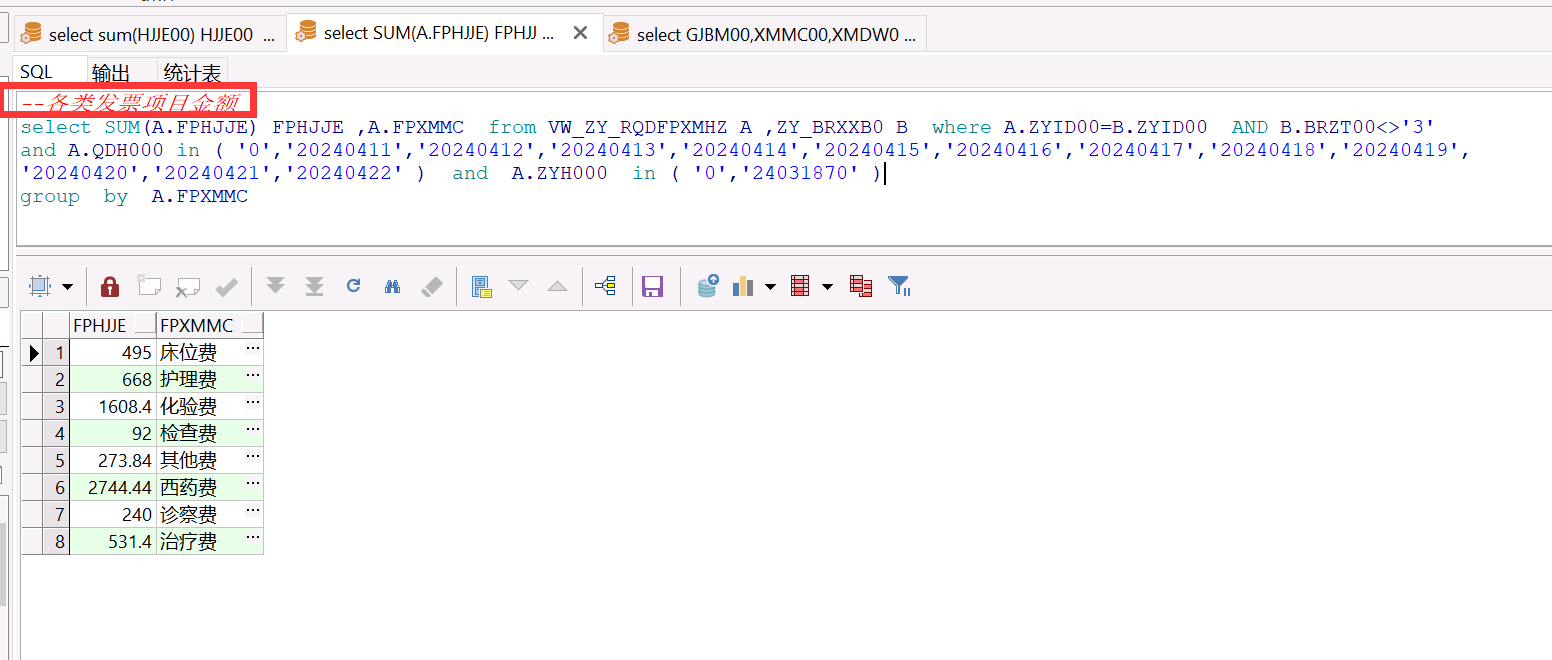The width and height of the screenshot is (1552, 660).
Task: Click the table name VW_ZY_RQDFPXMHZ in the query
Action: (x=637, y=127)
